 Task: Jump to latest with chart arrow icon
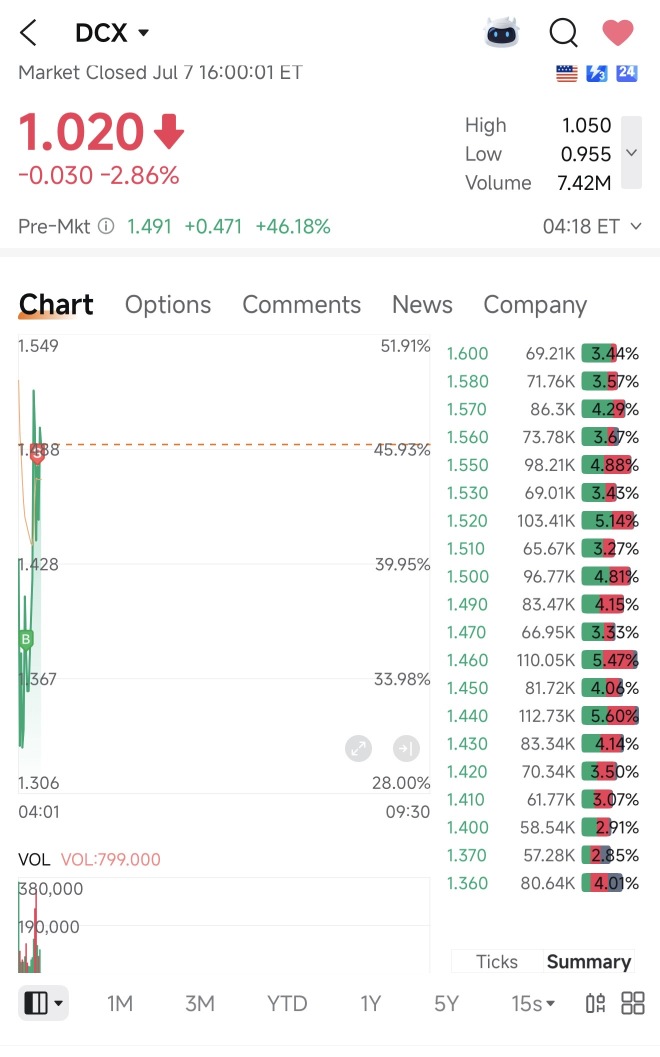tap(407, 748)
